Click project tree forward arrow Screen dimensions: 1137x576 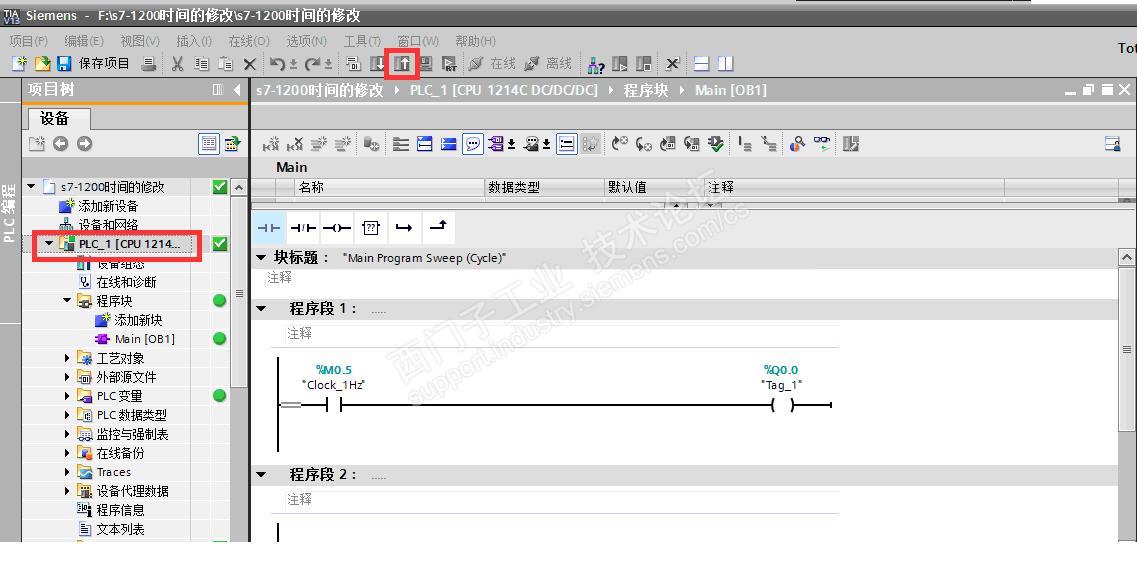[x=85, y=144]
